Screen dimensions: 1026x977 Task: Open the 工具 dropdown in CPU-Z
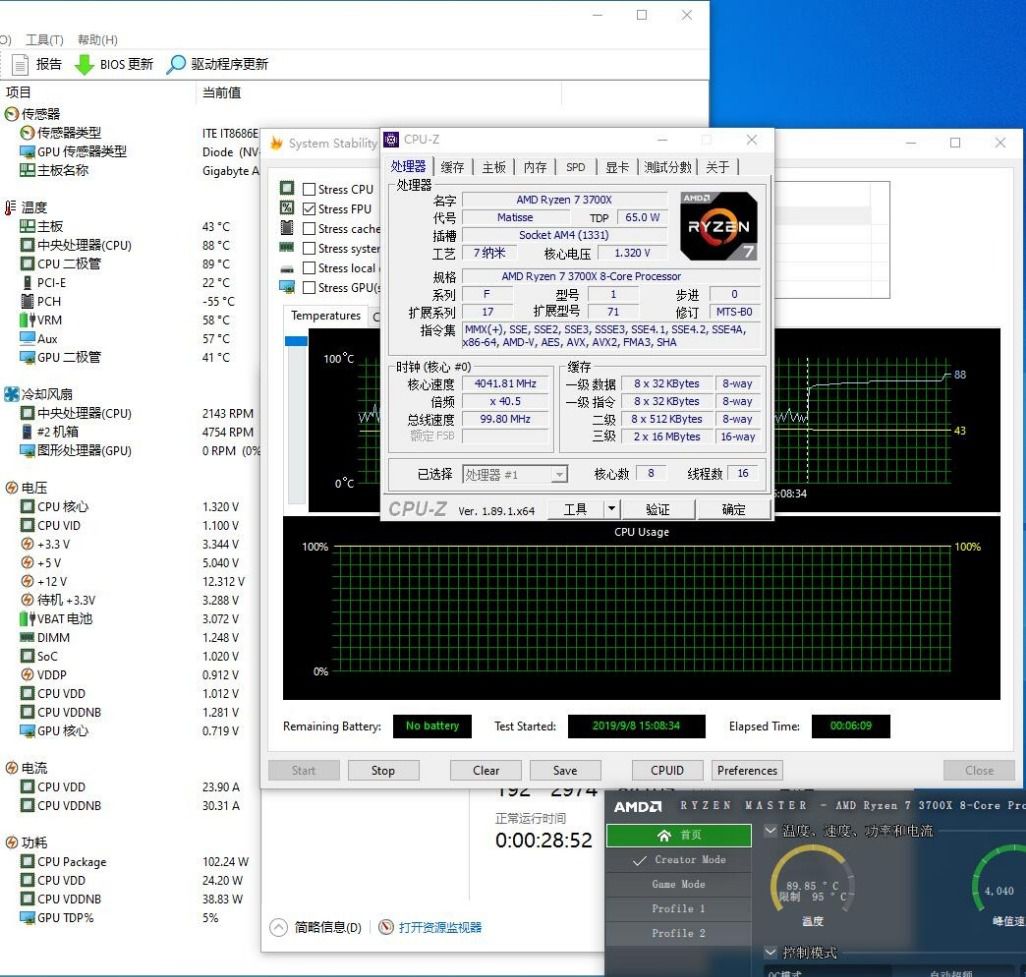tap(584, 508)
